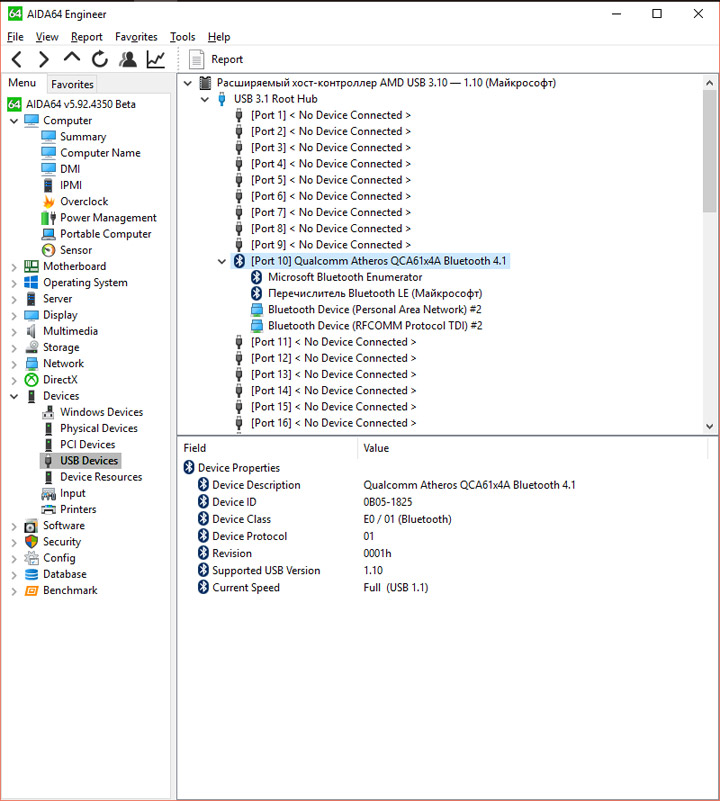Screen dimensions: 720x801
Task: Click the AIDA64 v5.92.4350 Beta root icon
Action: (x=14, y=104)
